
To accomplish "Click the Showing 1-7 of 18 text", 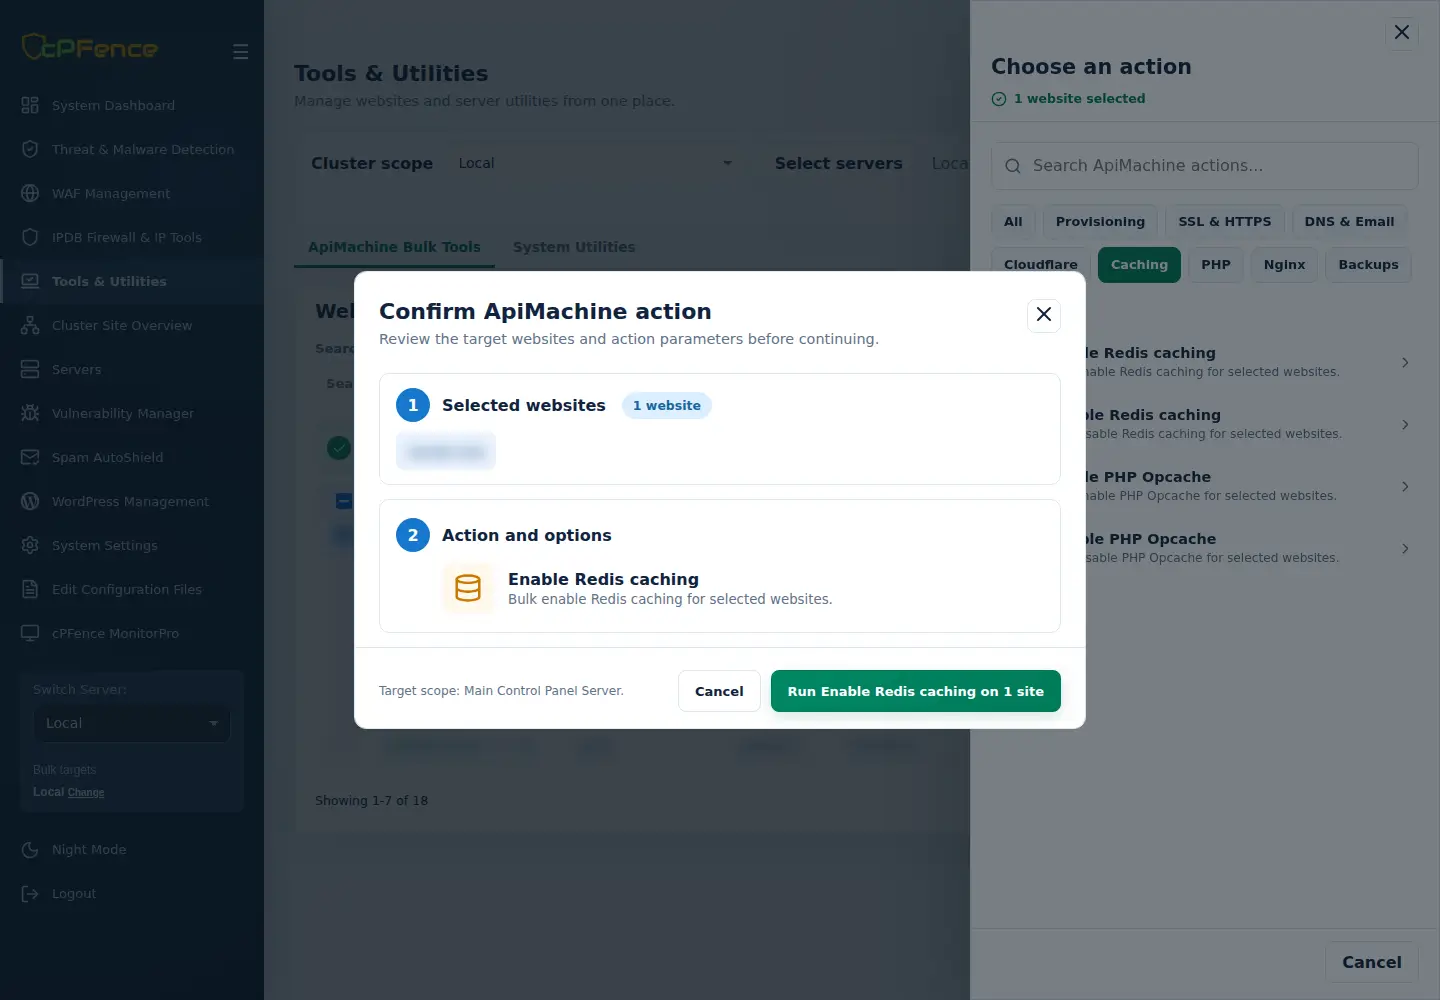I will [x=371, y=801].
